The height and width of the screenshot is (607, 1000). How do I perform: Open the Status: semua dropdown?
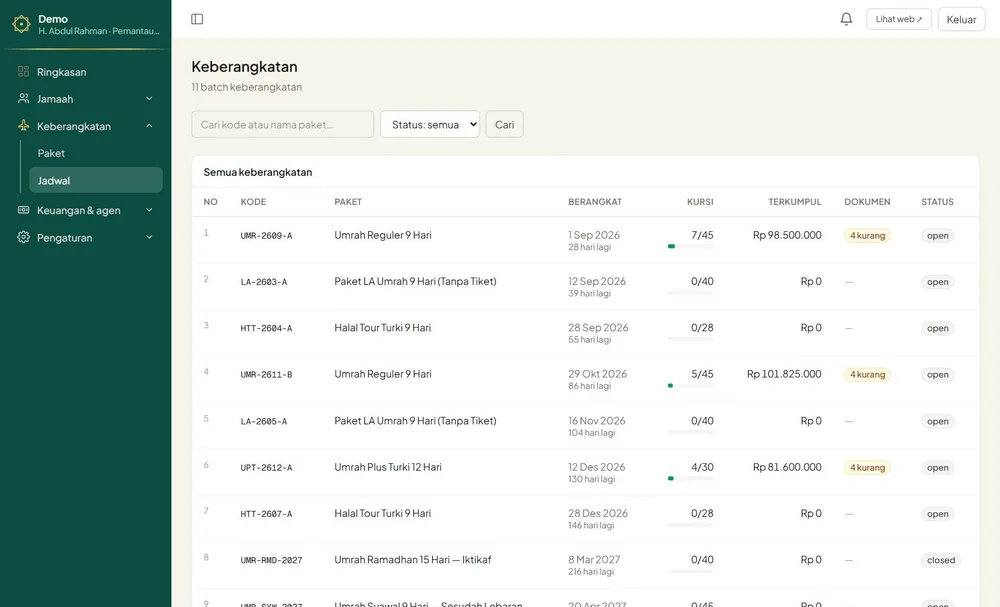(x=430, y=124)
